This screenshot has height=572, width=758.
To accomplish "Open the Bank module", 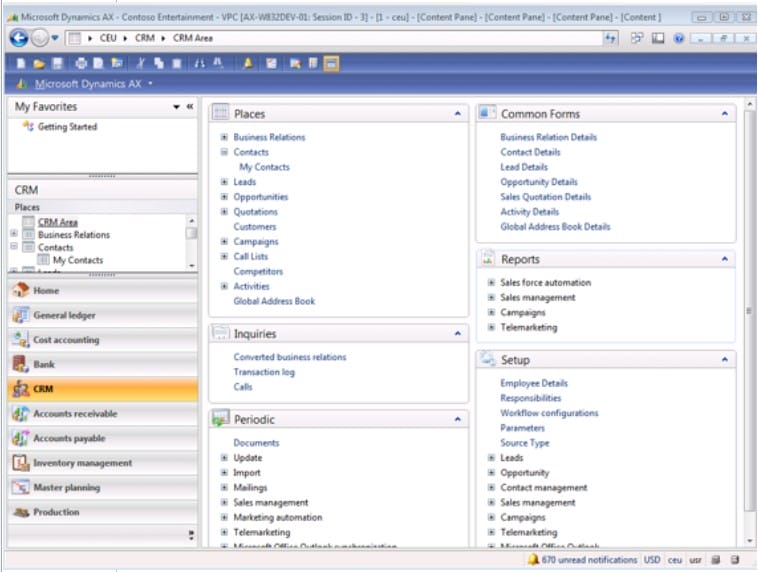I will click(102, 364).
